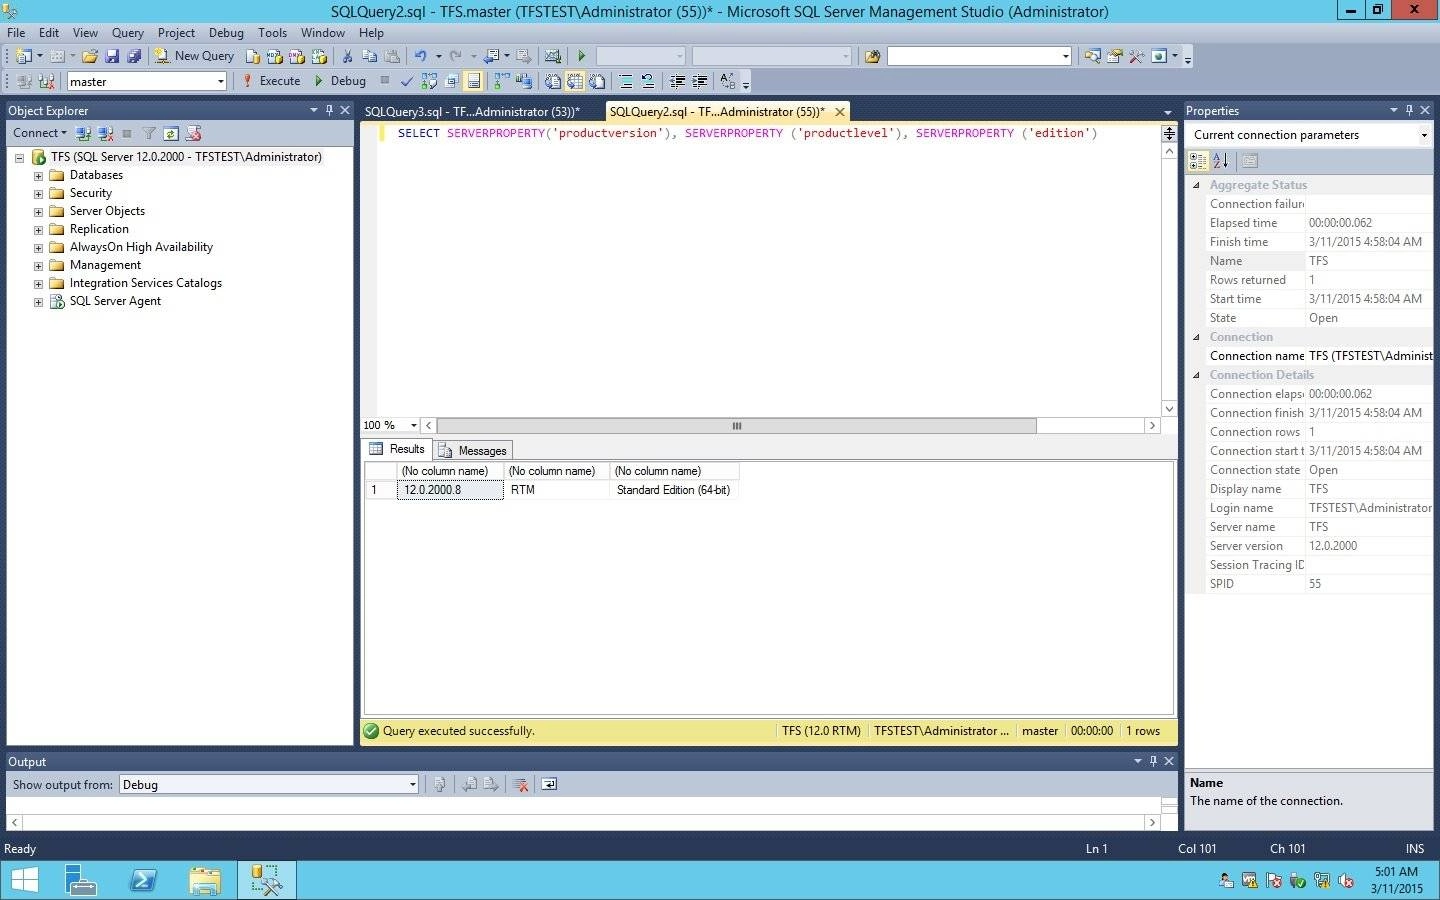Click the Open File folder icon

pyautogui.click(x=90, y=56)
